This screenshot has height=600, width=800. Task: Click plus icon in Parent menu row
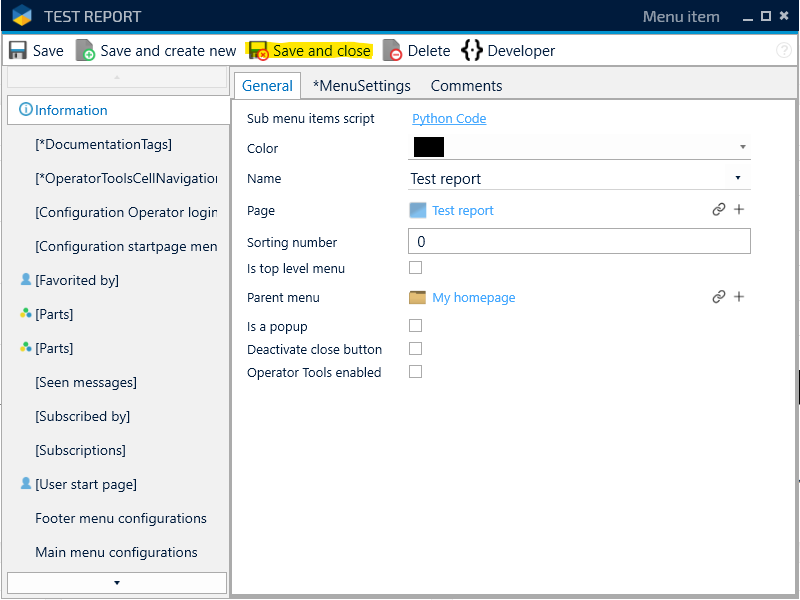point(740,297)
